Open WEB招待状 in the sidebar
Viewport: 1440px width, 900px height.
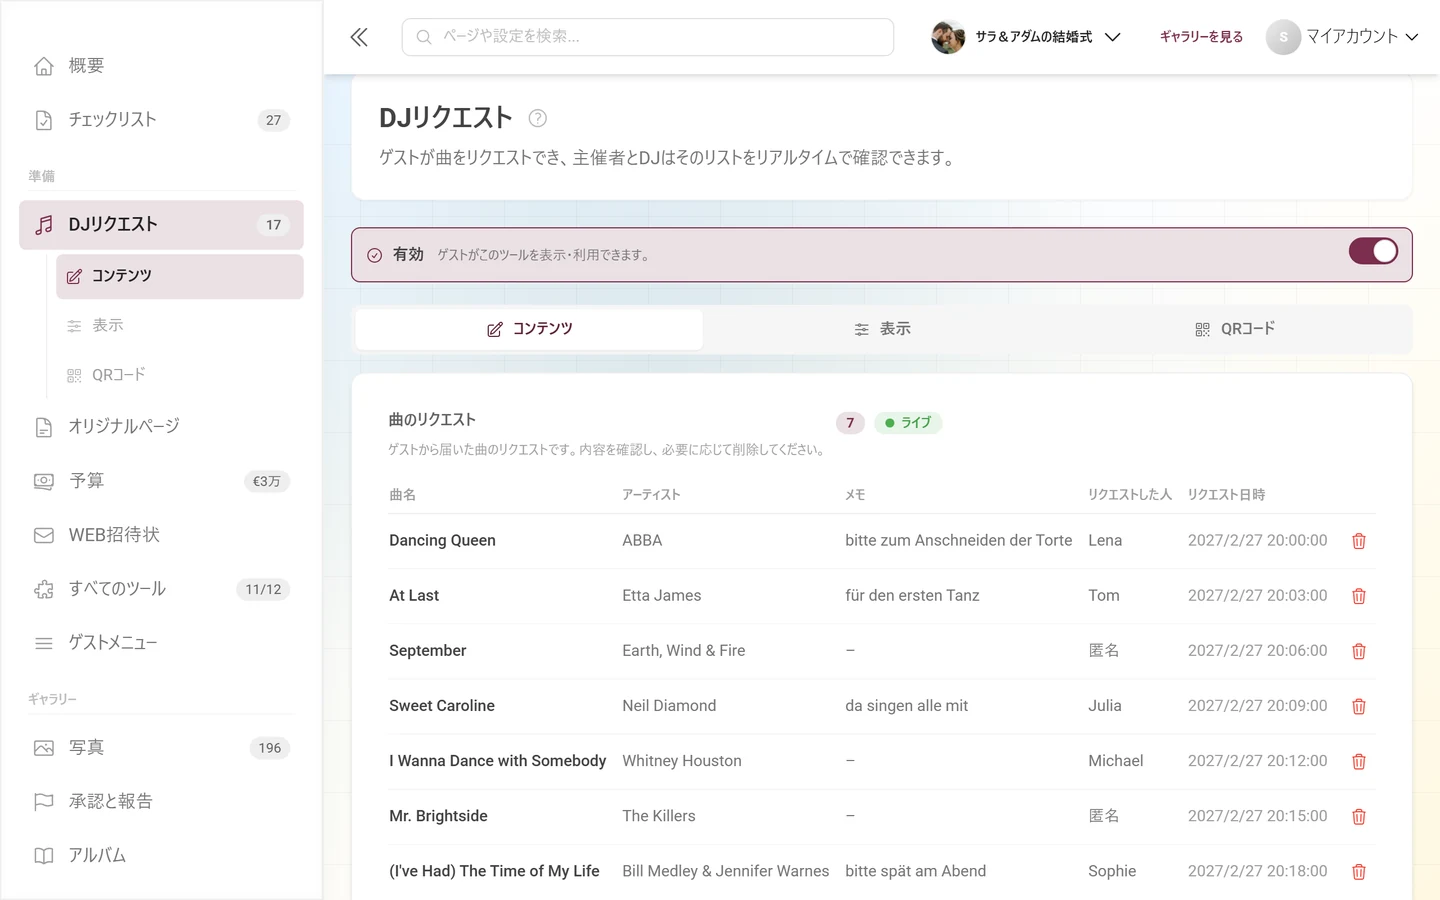click(x=161, y=535)
